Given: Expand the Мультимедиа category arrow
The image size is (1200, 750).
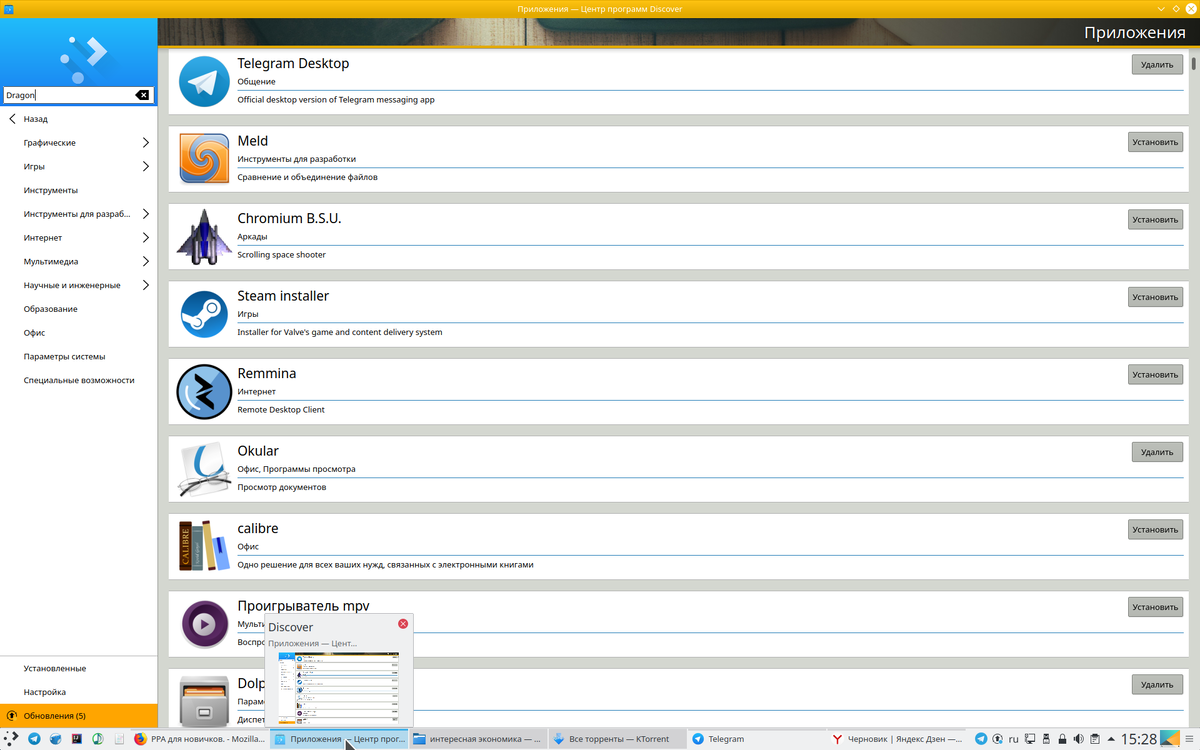Looking at the screenshot, I should coord(145,261).
